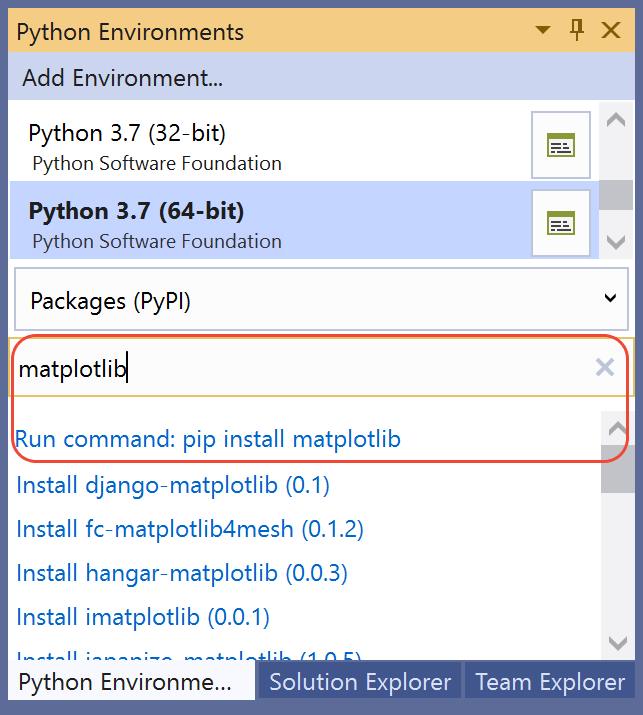Screen dimensions: 643x715
Task: Click Add Environment link
Action: [122, 78]
